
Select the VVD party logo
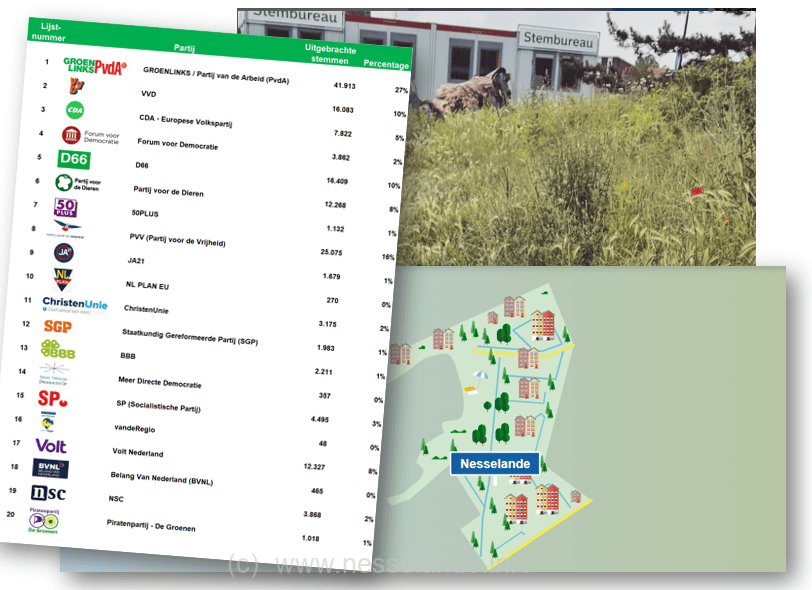coord(77,85)
